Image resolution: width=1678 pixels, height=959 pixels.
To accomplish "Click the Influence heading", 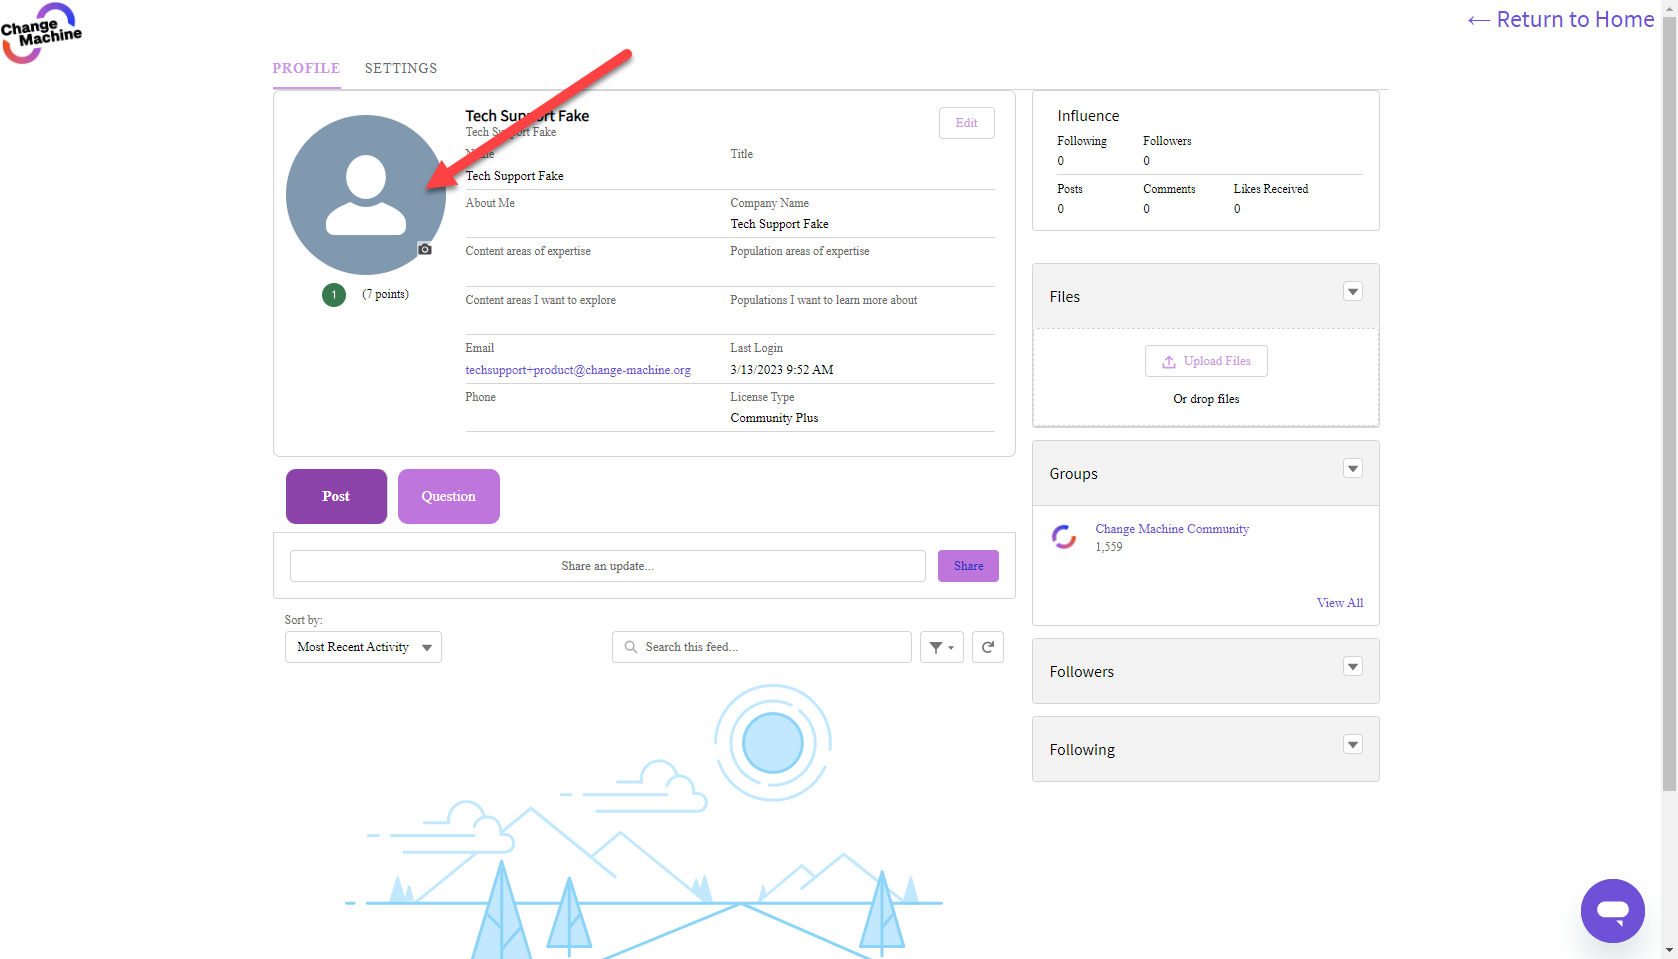I will click(1088, 116).
